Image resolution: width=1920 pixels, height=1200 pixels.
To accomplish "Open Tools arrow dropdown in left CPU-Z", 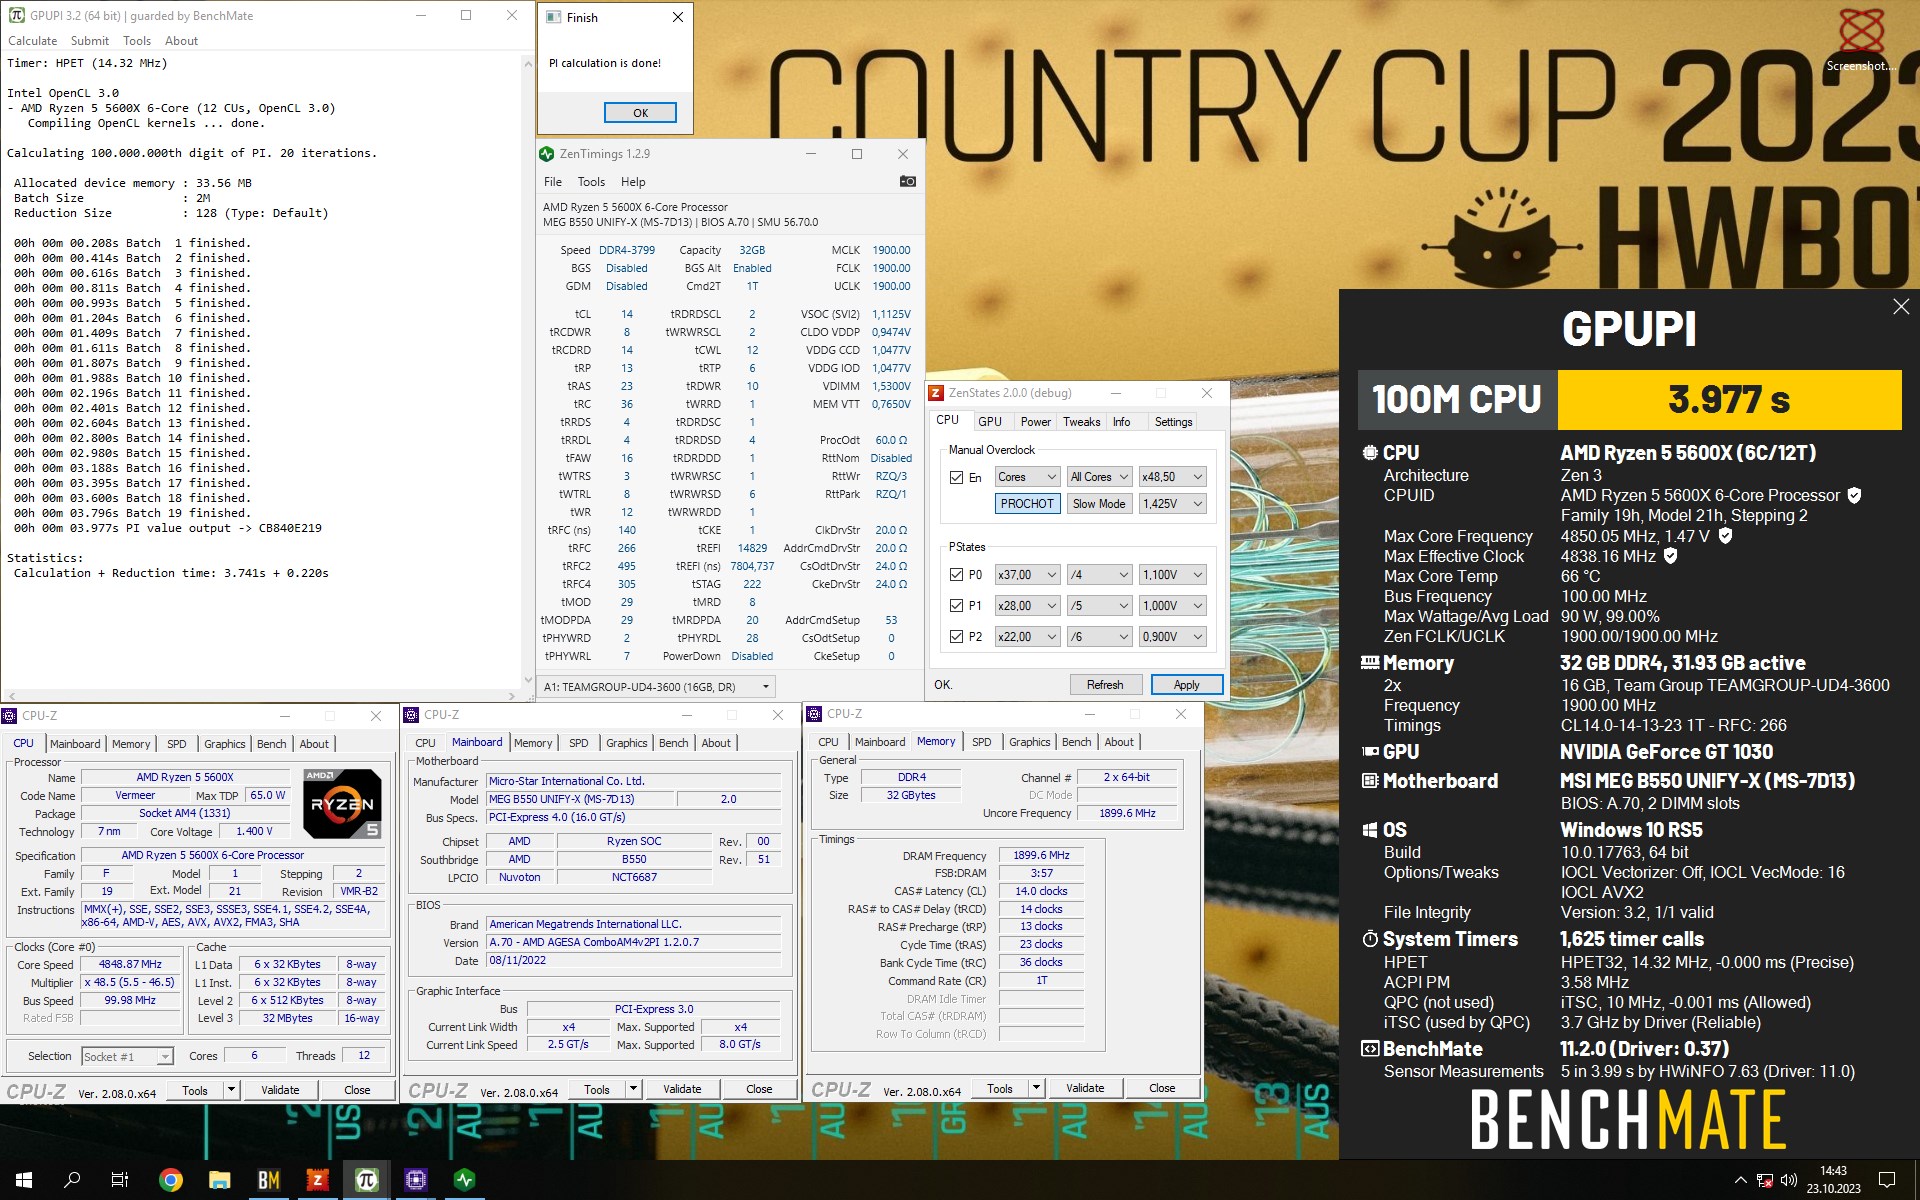I will [231, 1090].
